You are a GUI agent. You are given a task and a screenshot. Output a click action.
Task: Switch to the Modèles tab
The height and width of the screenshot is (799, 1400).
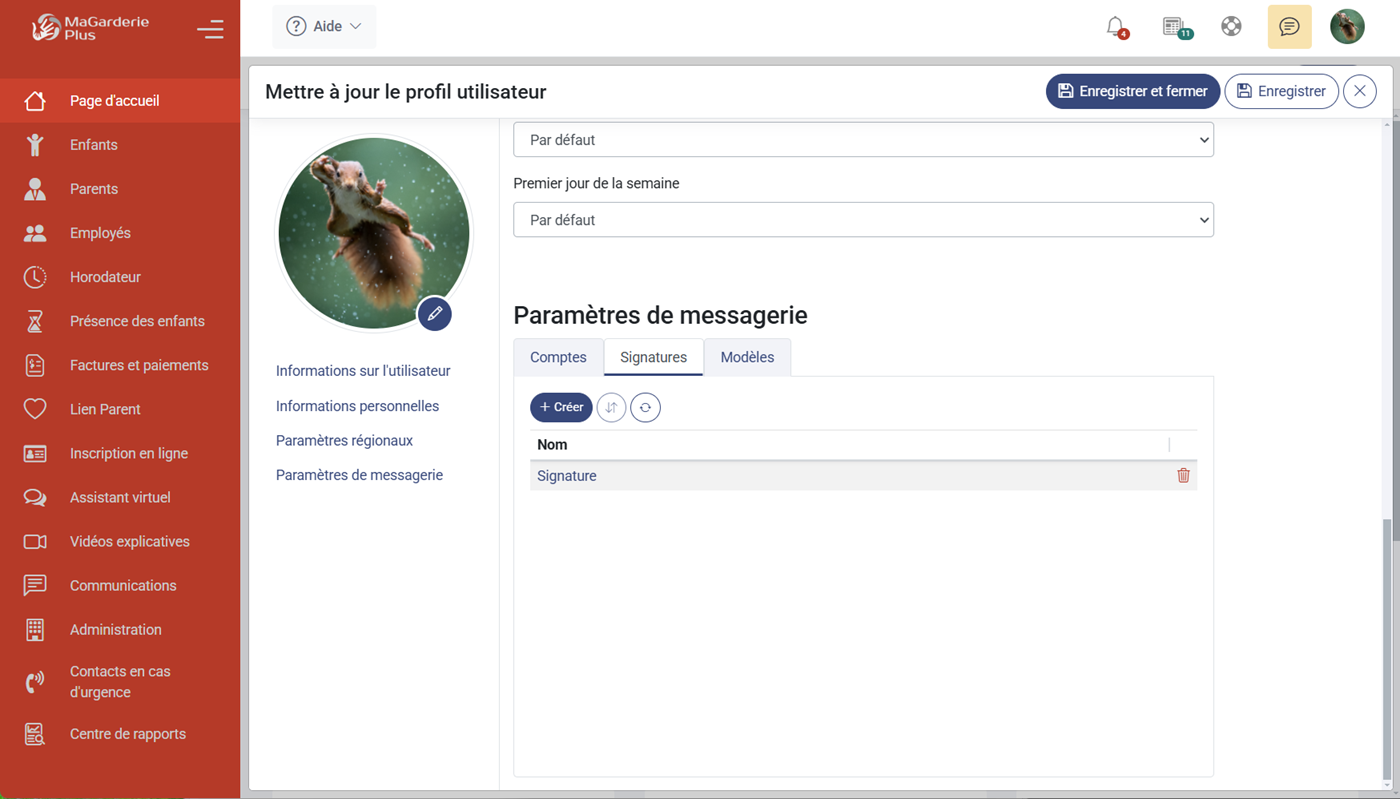[747, 357]
